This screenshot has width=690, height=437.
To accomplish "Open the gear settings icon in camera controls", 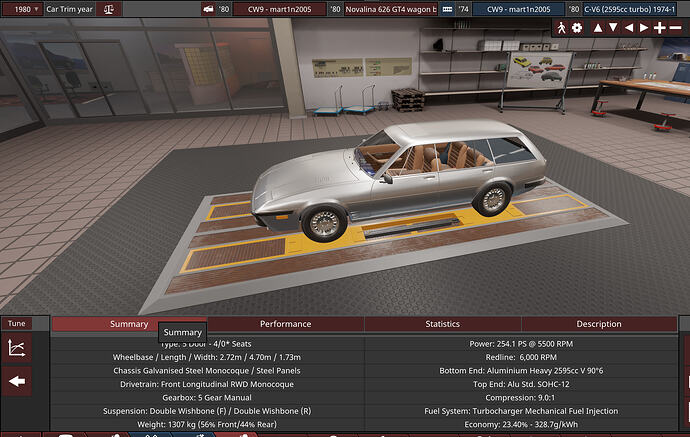I will point(577,28).
